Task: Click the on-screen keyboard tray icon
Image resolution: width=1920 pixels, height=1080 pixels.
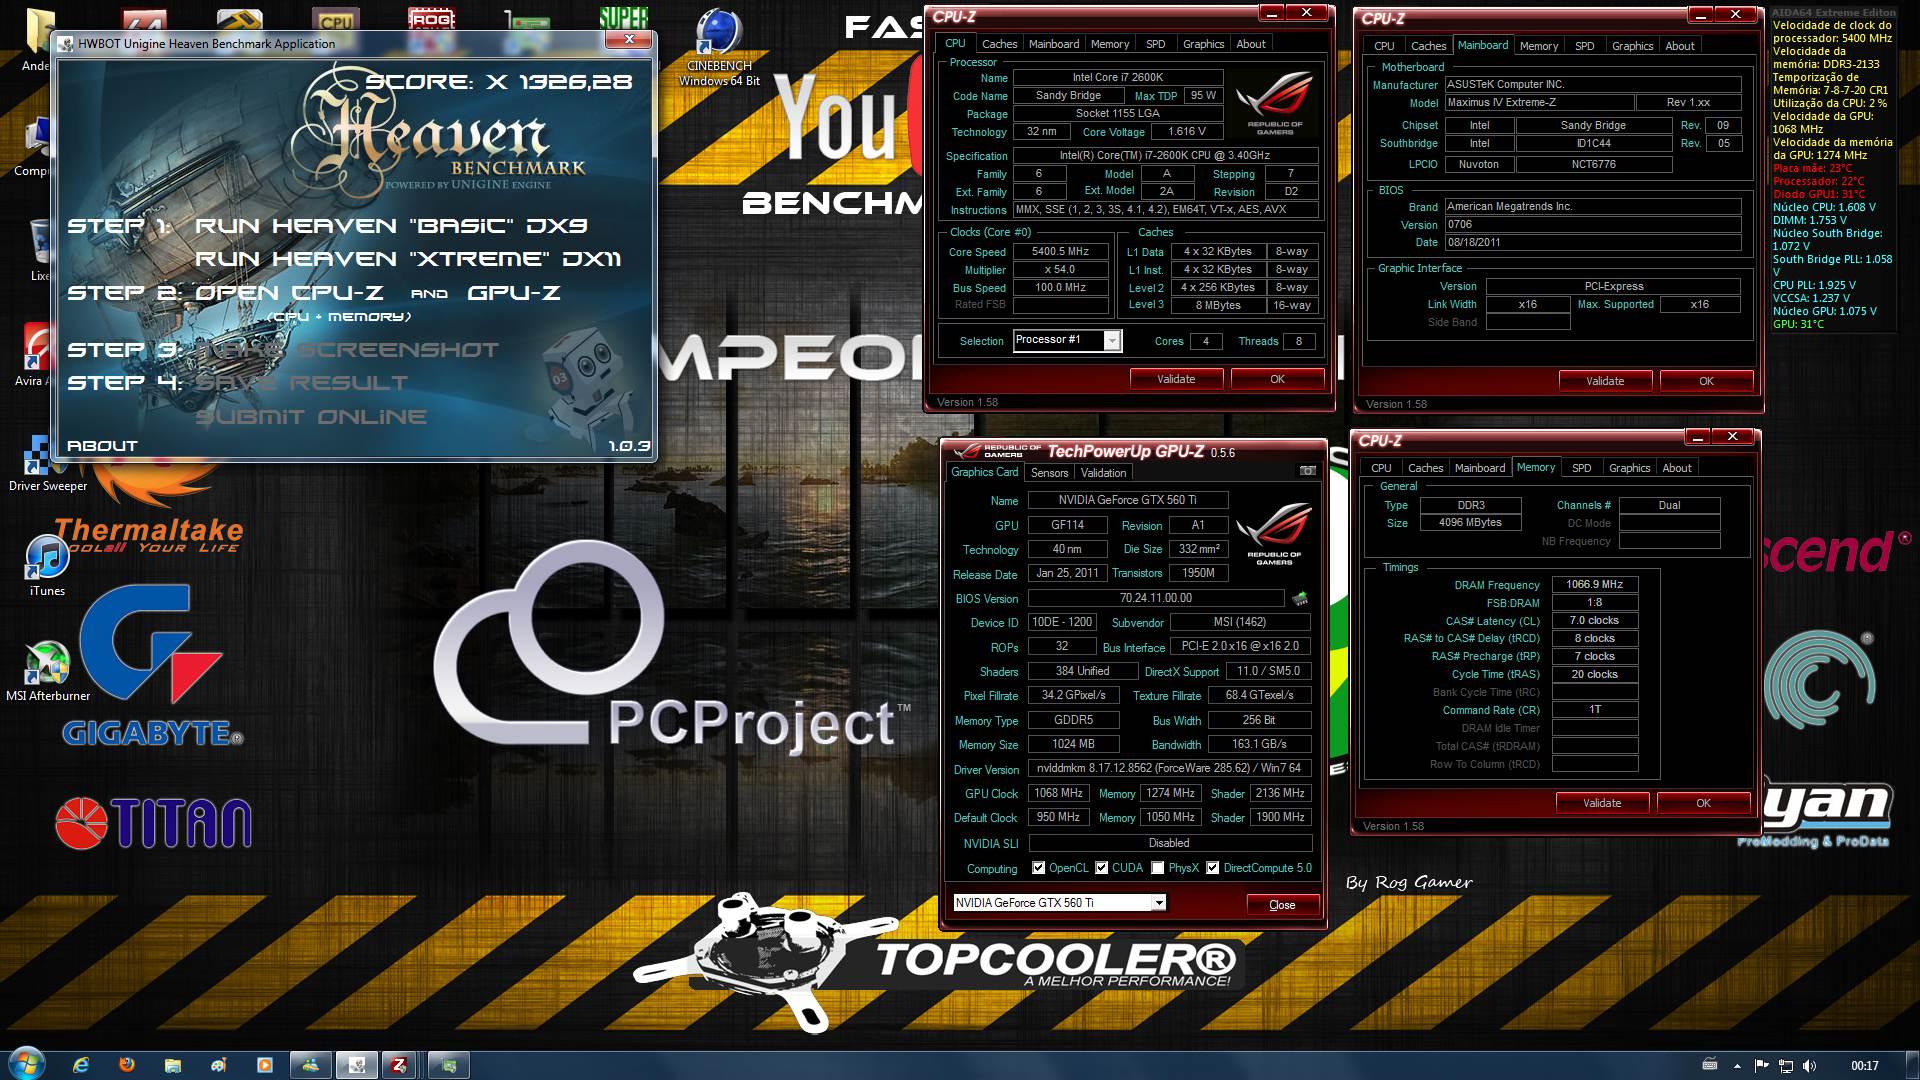Action: click(1710, 1065)
